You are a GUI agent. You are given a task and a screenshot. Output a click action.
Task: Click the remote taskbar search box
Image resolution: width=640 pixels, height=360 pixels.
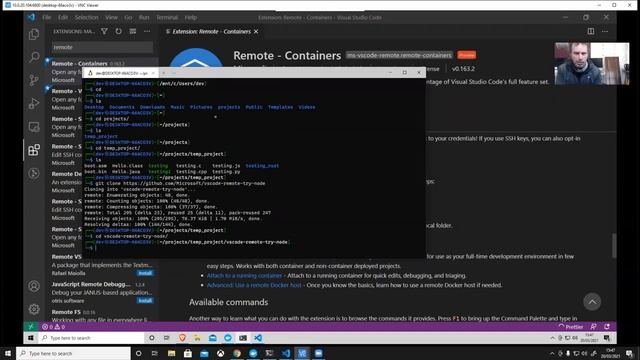click(x=91, y=338)
